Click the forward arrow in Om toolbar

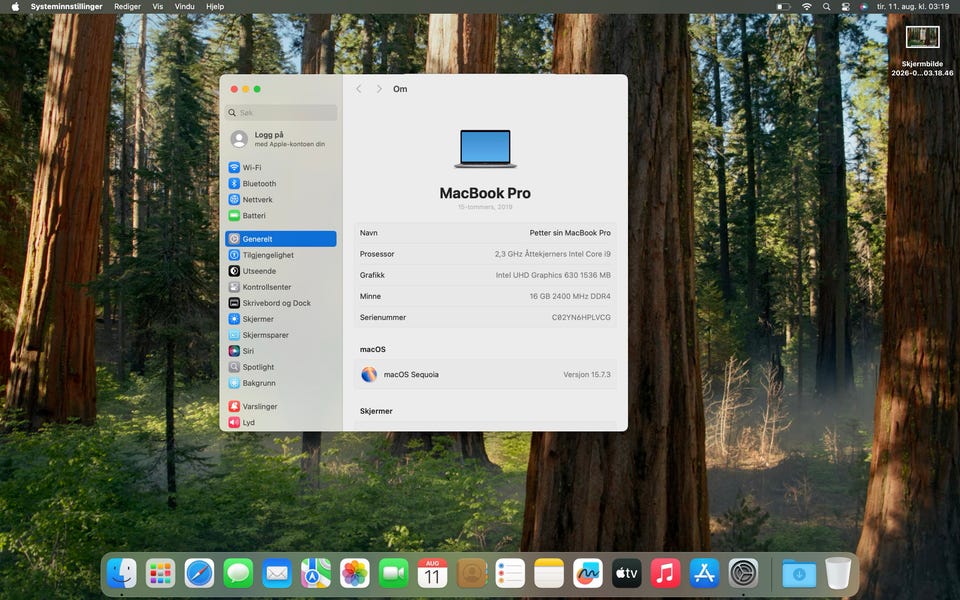[379, 89]
